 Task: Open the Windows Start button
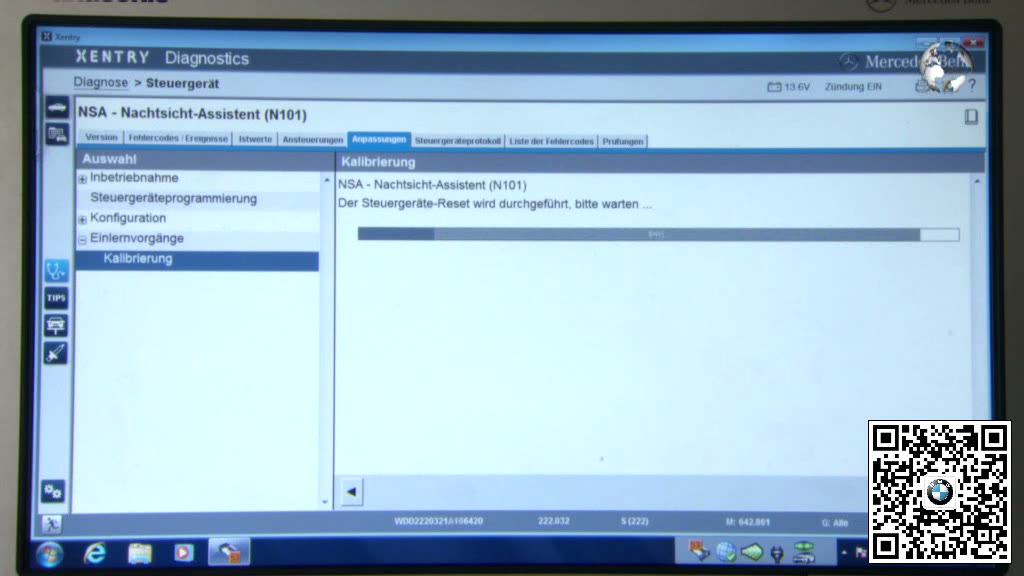(x=50, y=554)
